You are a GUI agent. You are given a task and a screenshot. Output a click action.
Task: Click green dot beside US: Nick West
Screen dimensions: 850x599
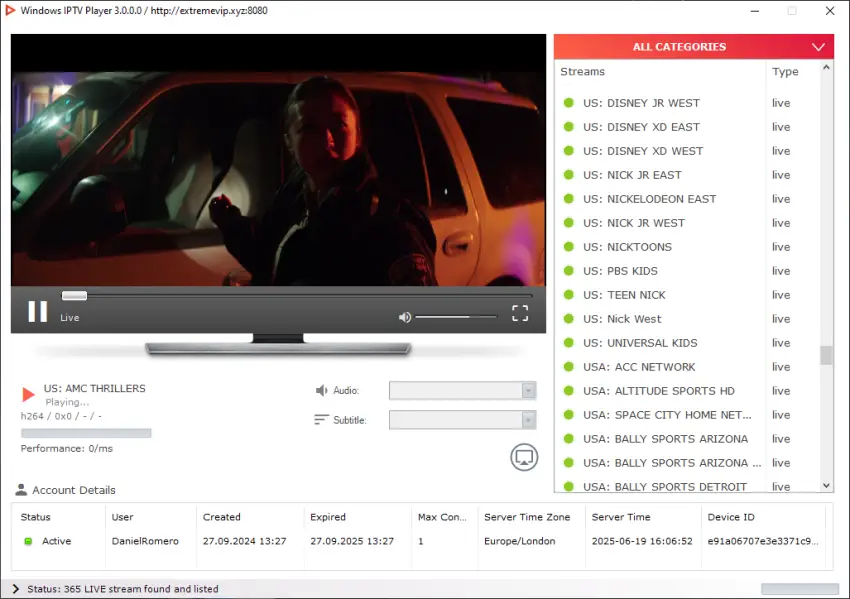pyautogui.click(x=569, y=319)
